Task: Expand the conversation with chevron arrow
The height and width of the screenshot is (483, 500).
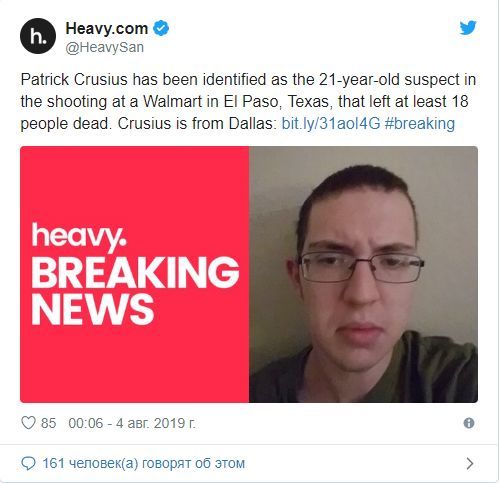Action: [470, 463]
